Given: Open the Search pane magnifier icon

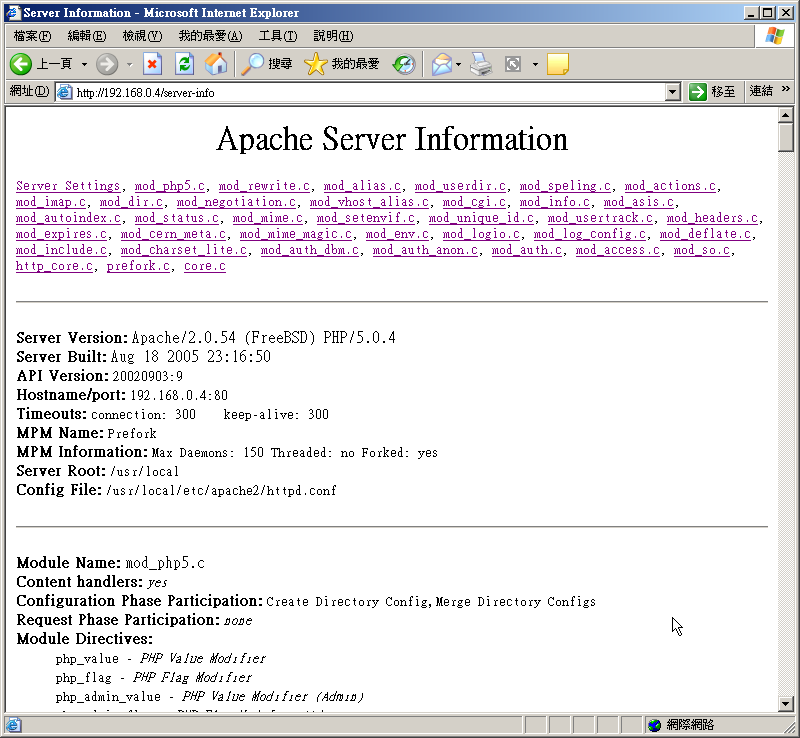Looking at the screenshot, I should click(x=254, y=64).
